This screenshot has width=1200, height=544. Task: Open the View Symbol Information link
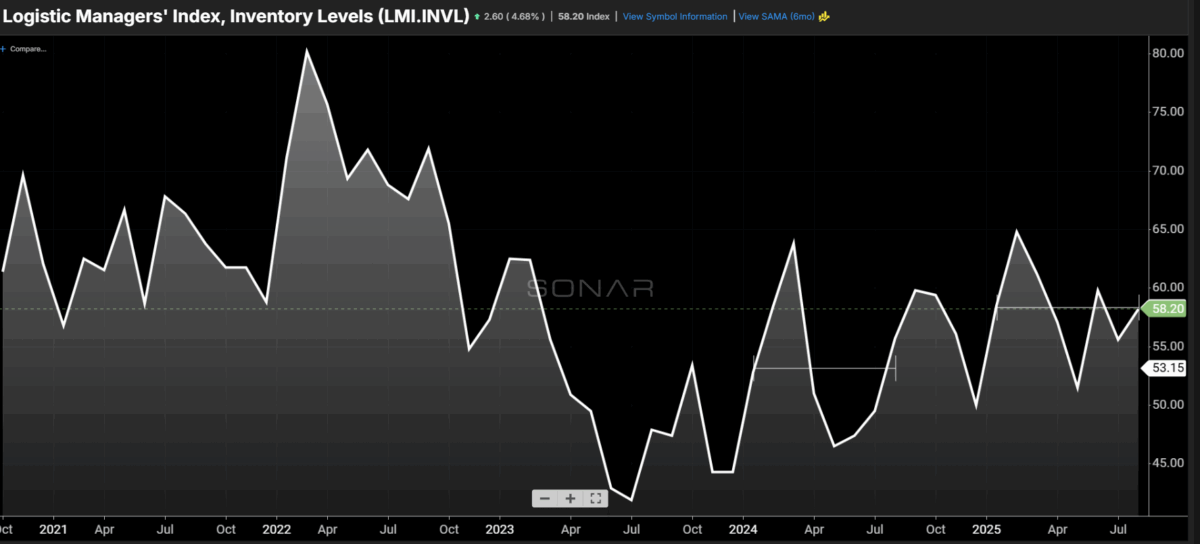(x=675, y=17)
